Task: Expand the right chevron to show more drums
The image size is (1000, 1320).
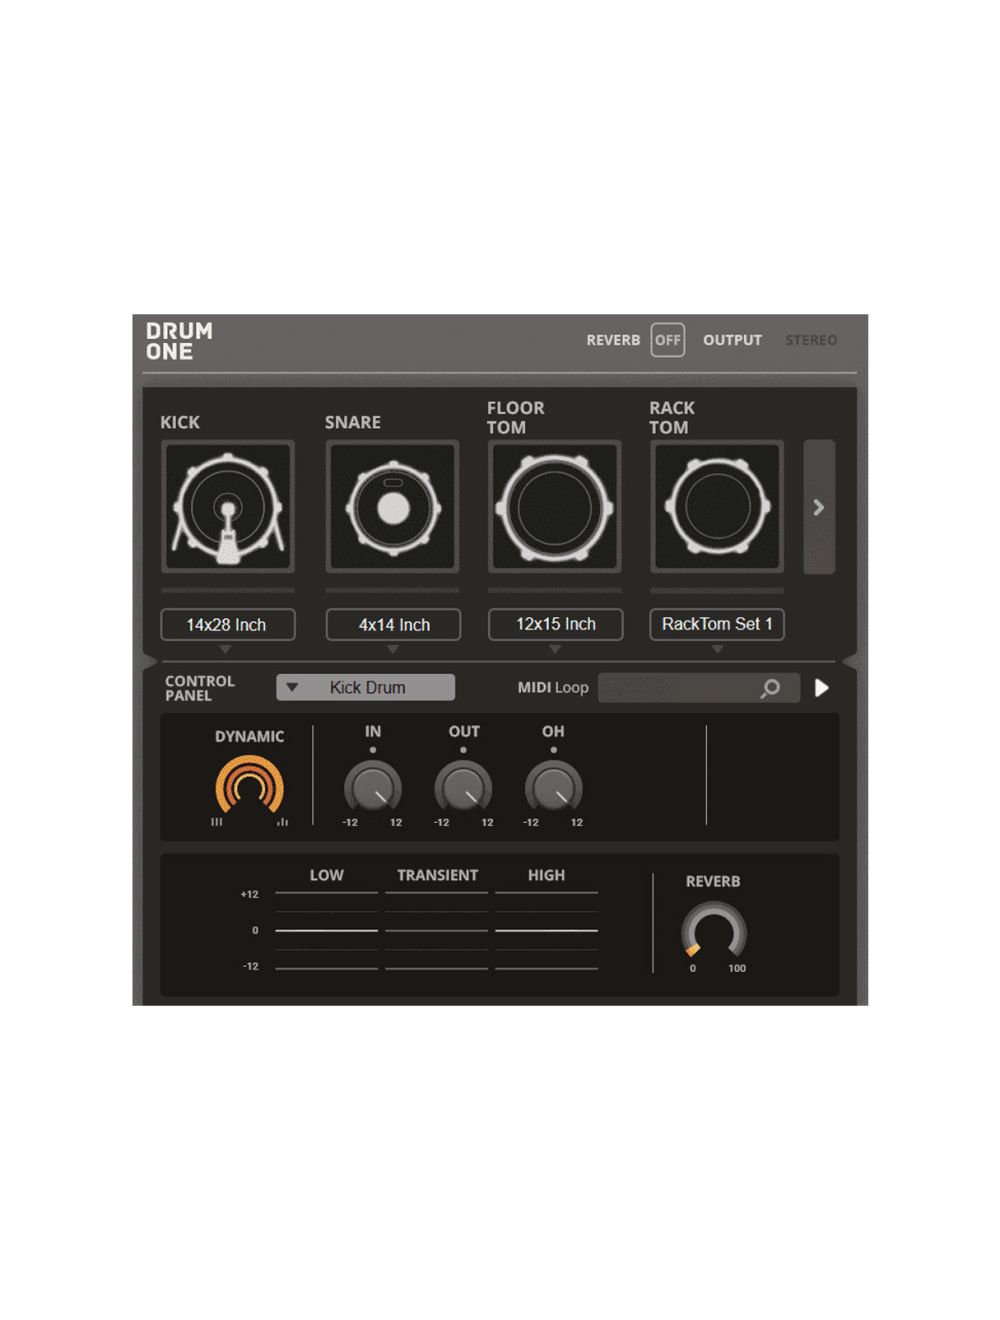Action: 819,507
